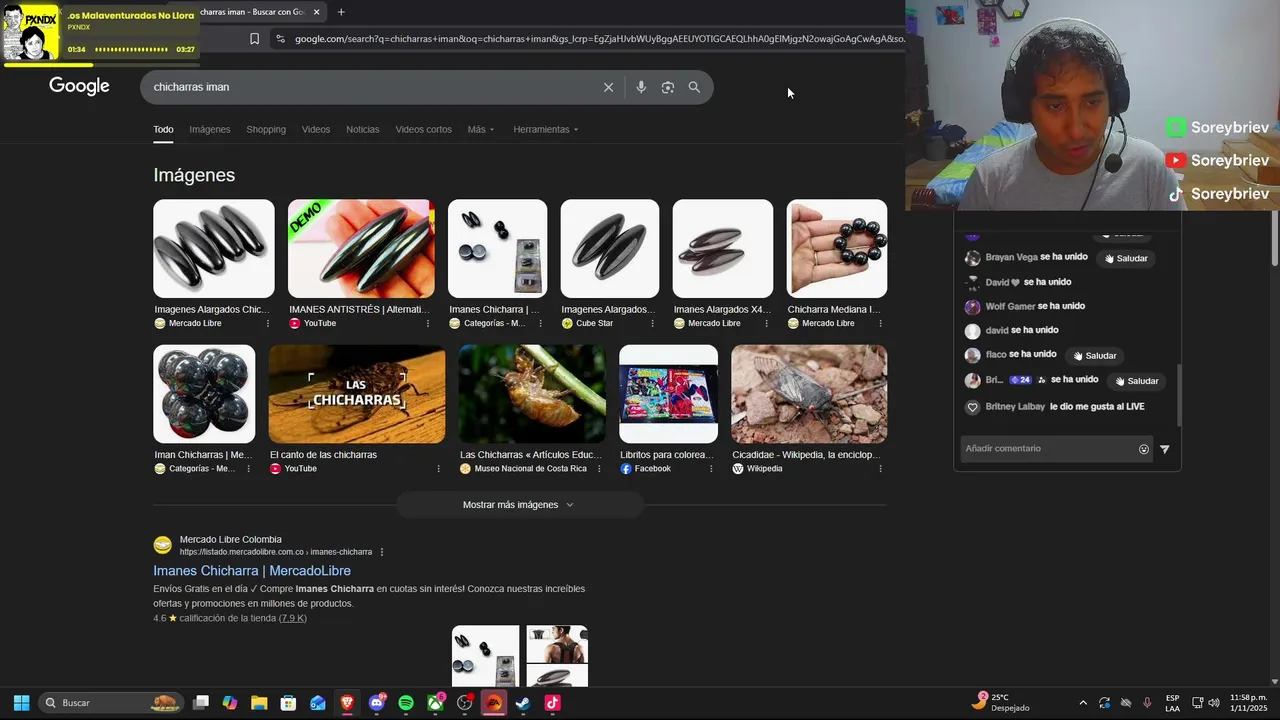Click the microphone tray icon

coord(1147,703)
